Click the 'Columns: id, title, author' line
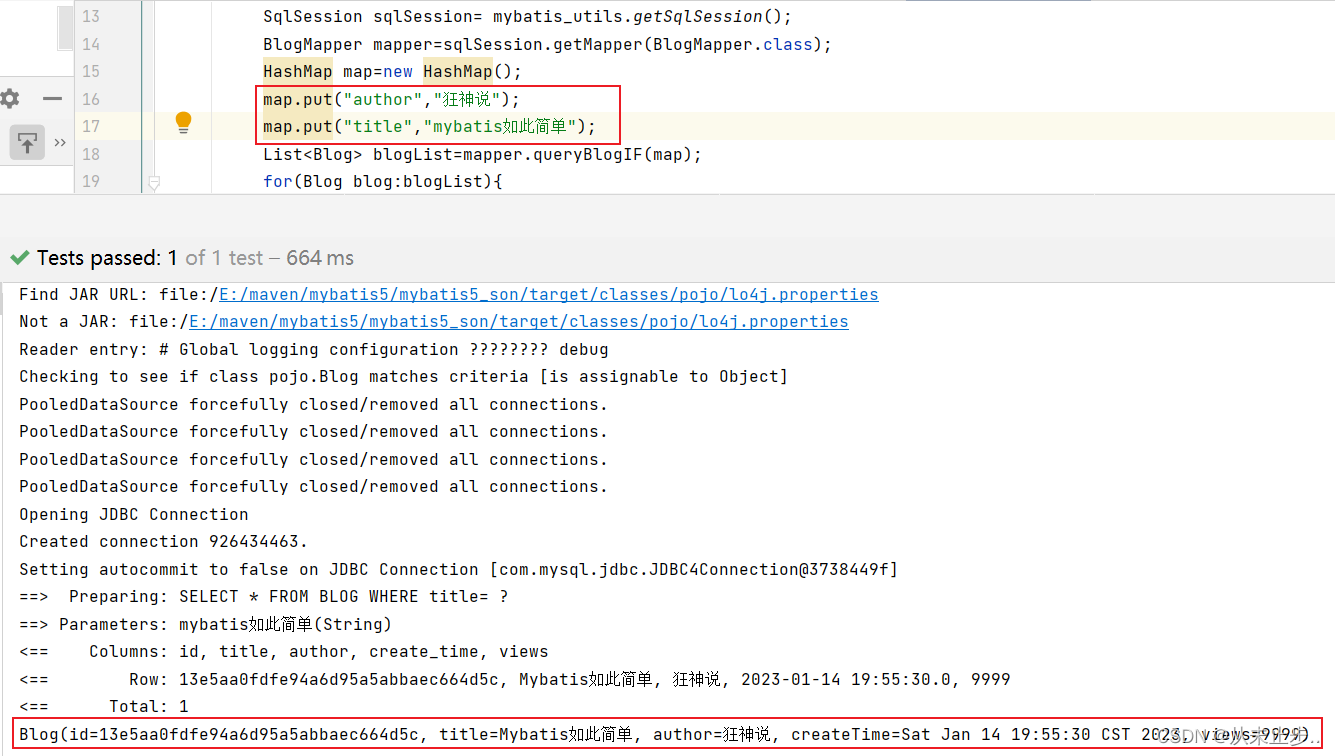 pyautogui.click(x=284, y=651)
